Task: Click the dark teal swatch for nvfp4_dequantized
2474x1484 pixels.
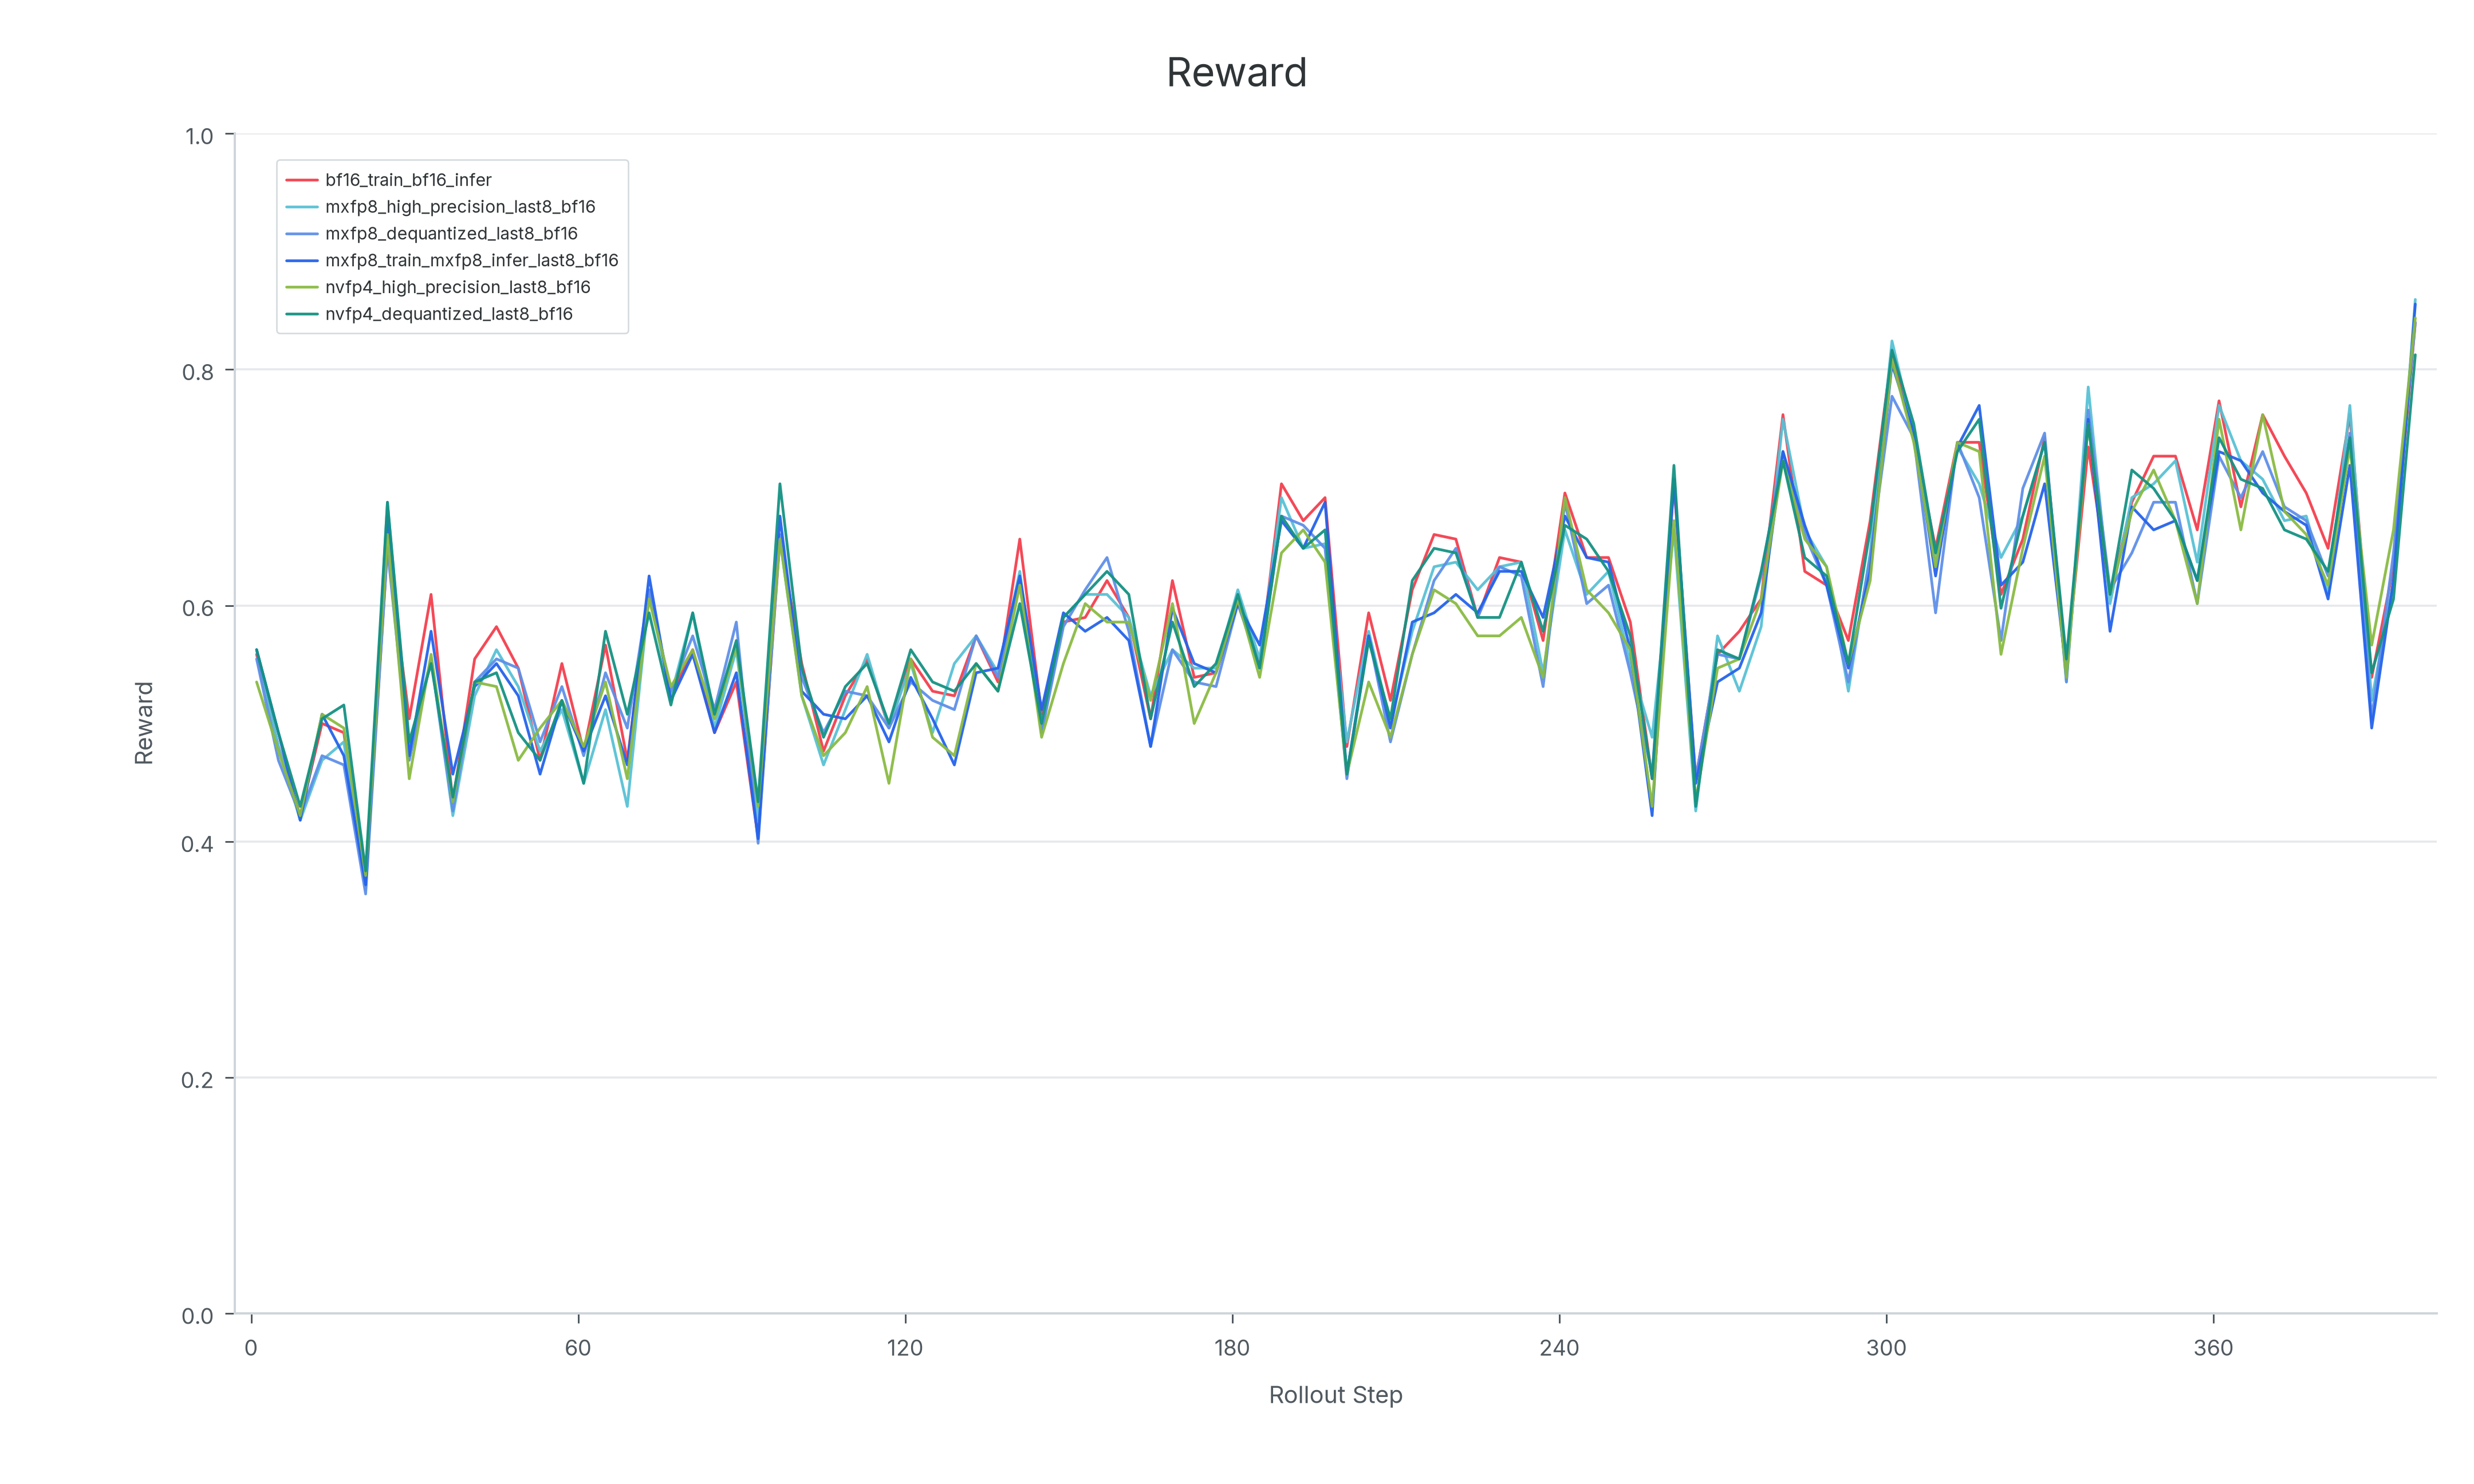Action: pos(302,314)
